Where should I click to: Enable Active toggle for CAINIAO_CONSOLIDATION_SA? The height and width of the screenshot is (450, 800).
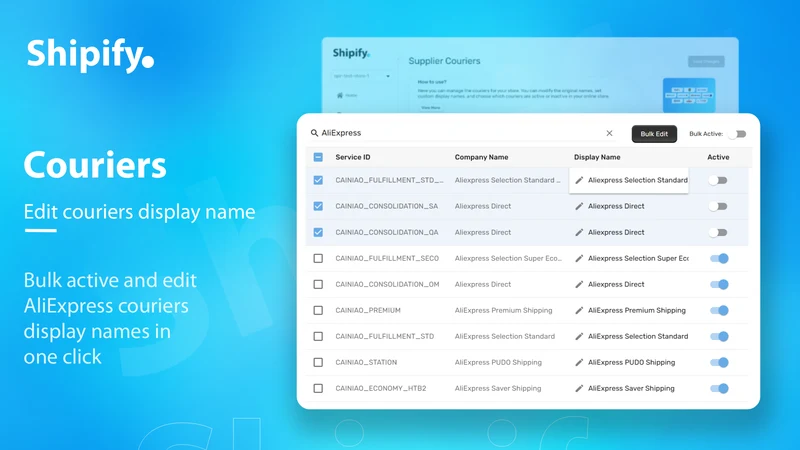click(x=718, y=206)
